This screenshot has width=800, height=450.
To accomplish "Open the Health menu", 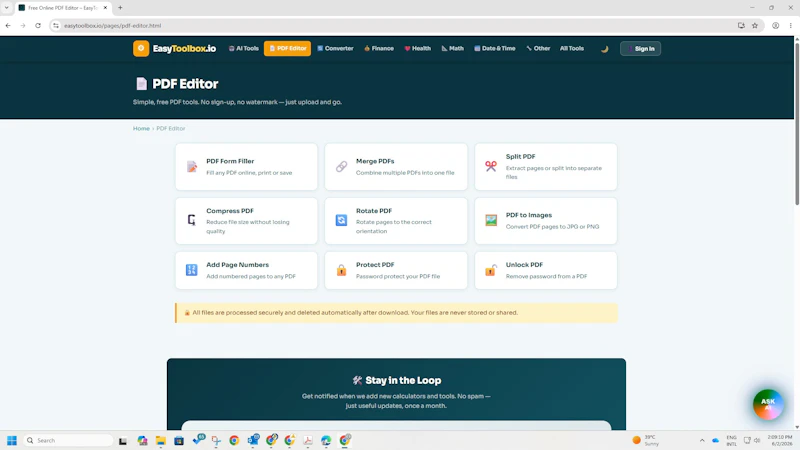I will click(x=418, y=48).
